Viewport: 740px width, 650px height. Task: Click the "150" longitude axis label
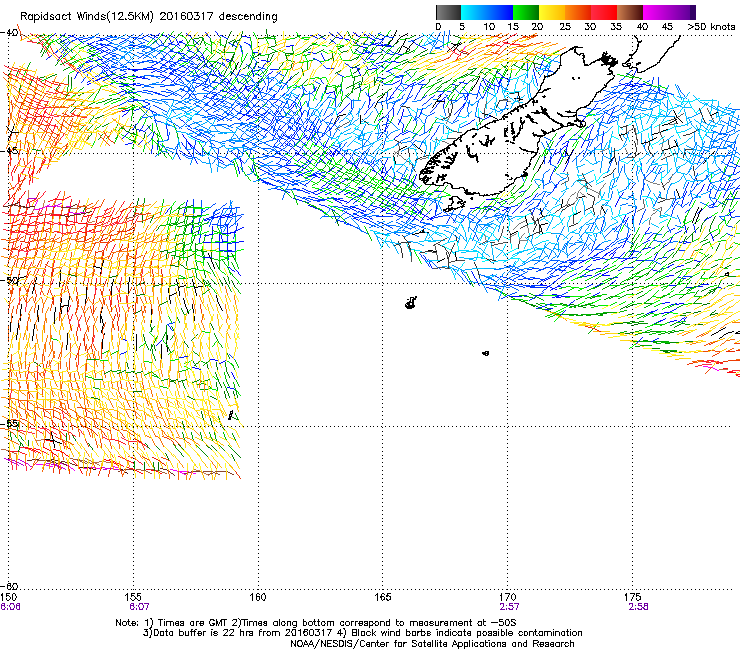[x=8, y=598]
